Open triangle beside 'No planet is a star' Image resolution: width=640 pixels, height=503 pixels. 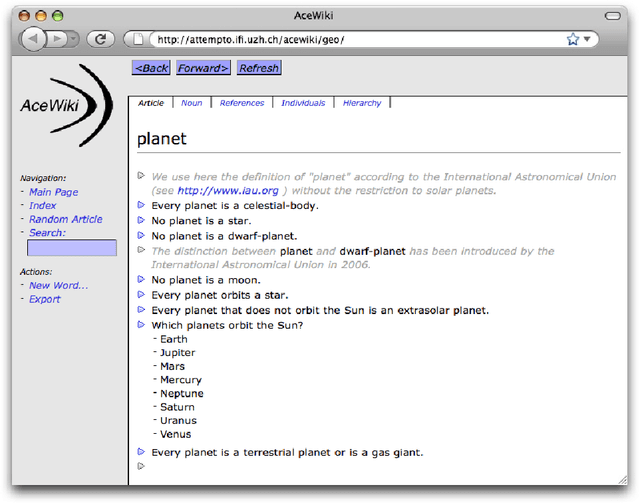141,220
